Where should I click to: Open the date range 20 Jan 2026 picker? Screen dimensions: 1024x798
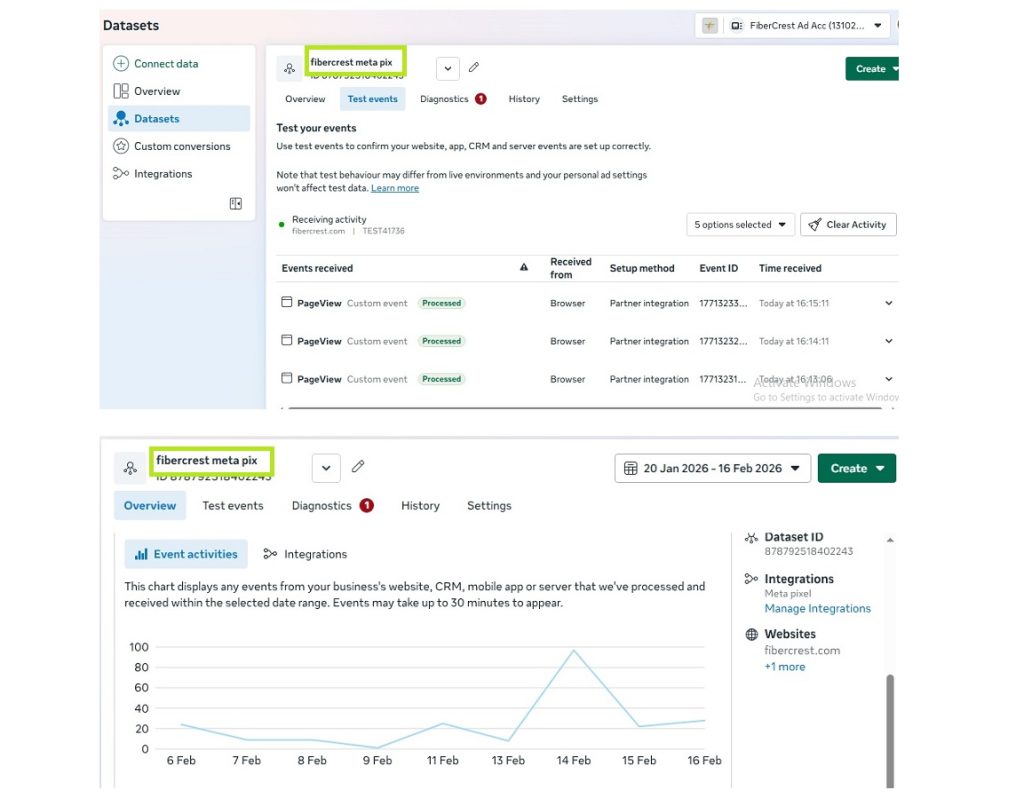711,468
